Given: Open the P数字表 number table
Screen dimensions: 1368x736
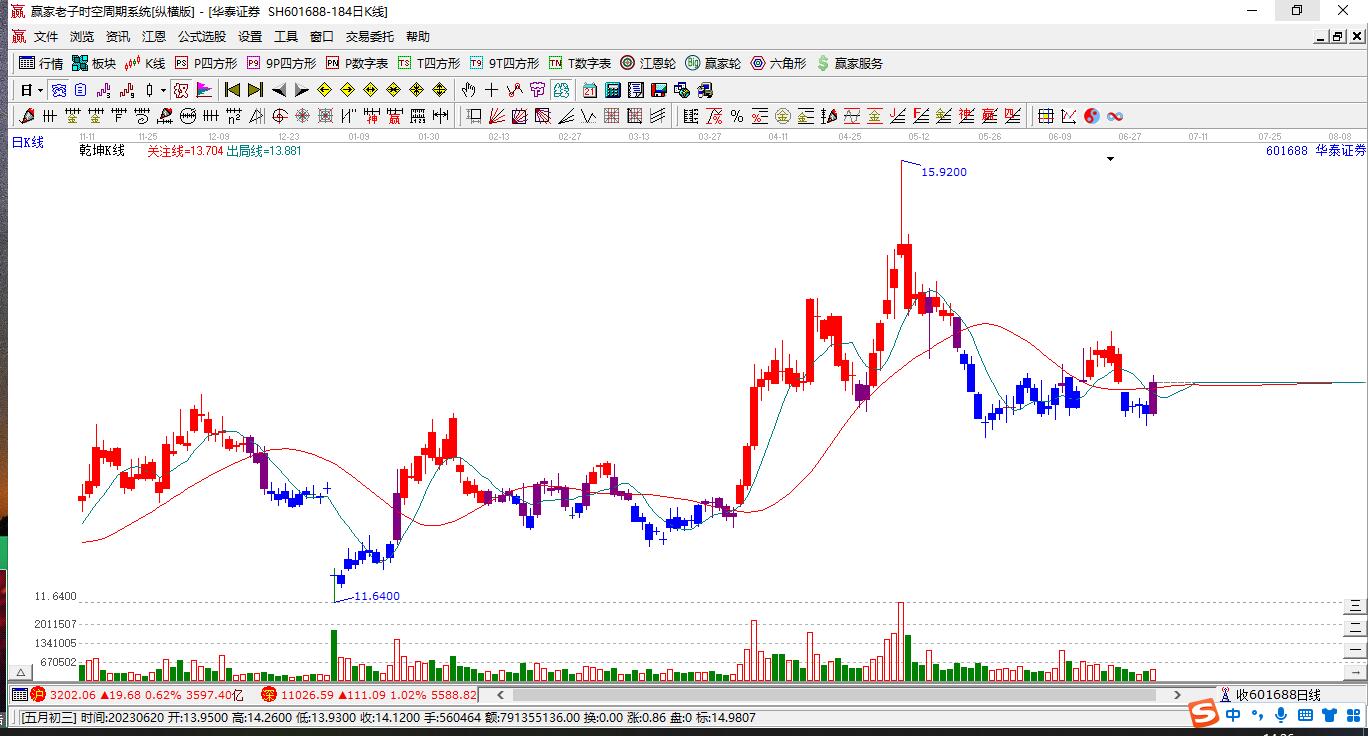Looking at the screenshot, I should pos(357,63).
